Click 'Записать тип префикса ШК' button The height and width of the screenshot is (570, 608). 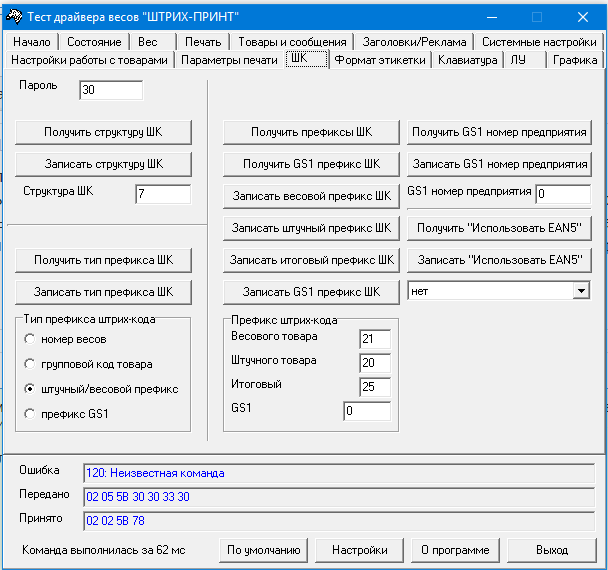tap(103, 292)
